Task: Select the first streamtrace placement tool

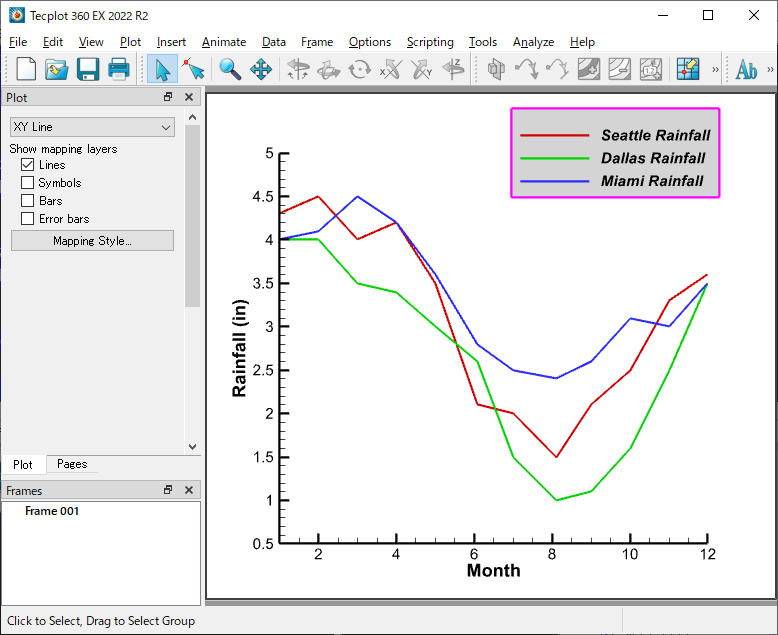Action: point(527,69)
